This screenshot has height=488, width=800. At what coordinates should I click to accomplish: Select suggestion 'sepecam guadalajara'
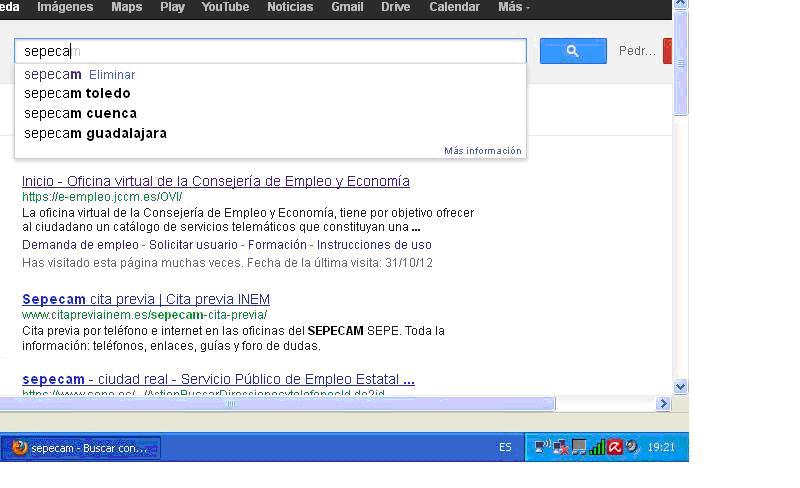tap(95, 133)
